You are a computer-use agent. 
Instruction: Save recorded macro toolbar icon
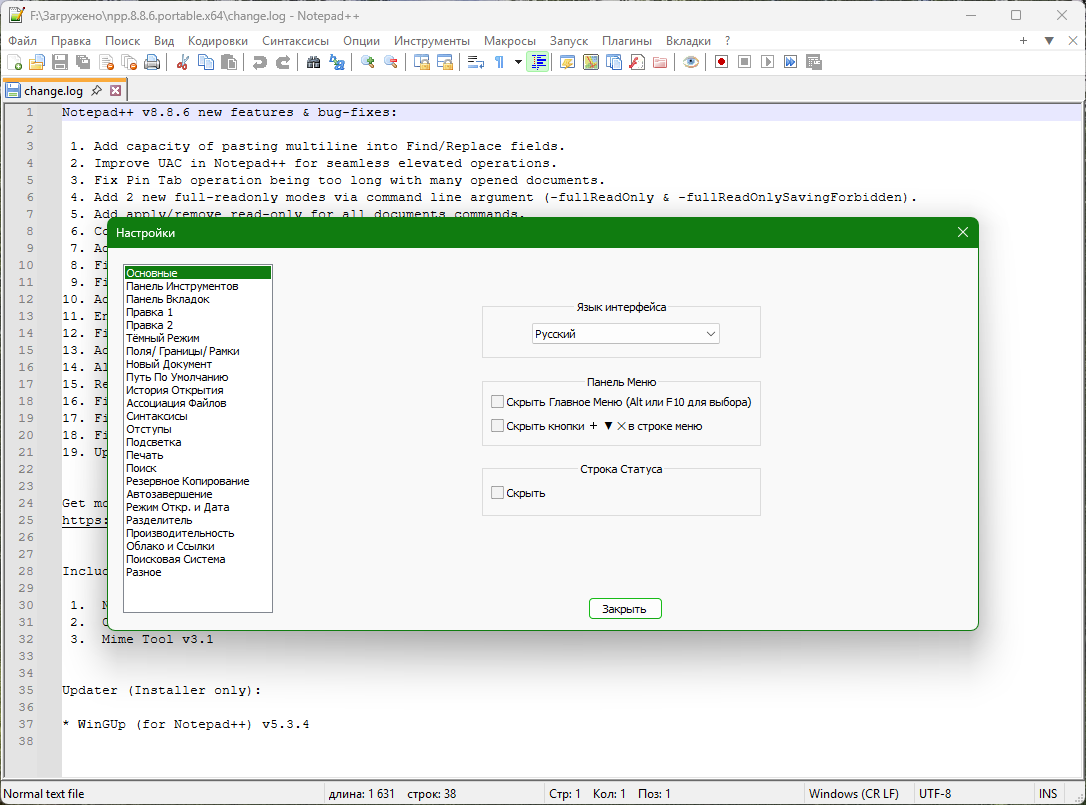814,62
